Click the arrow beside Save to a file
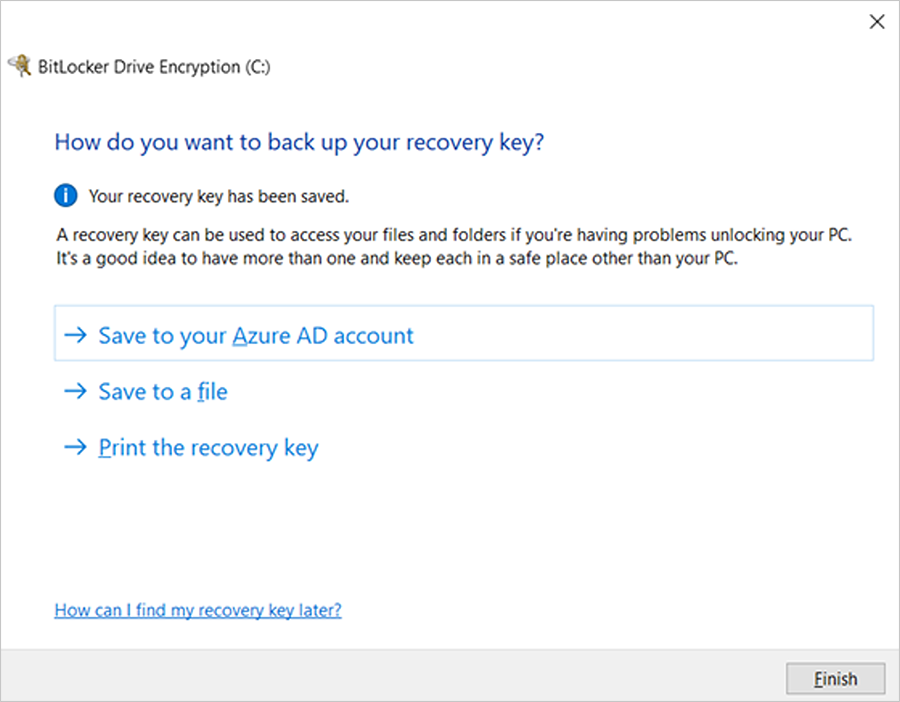Screen dimensions: 900x702 (77, 391)
